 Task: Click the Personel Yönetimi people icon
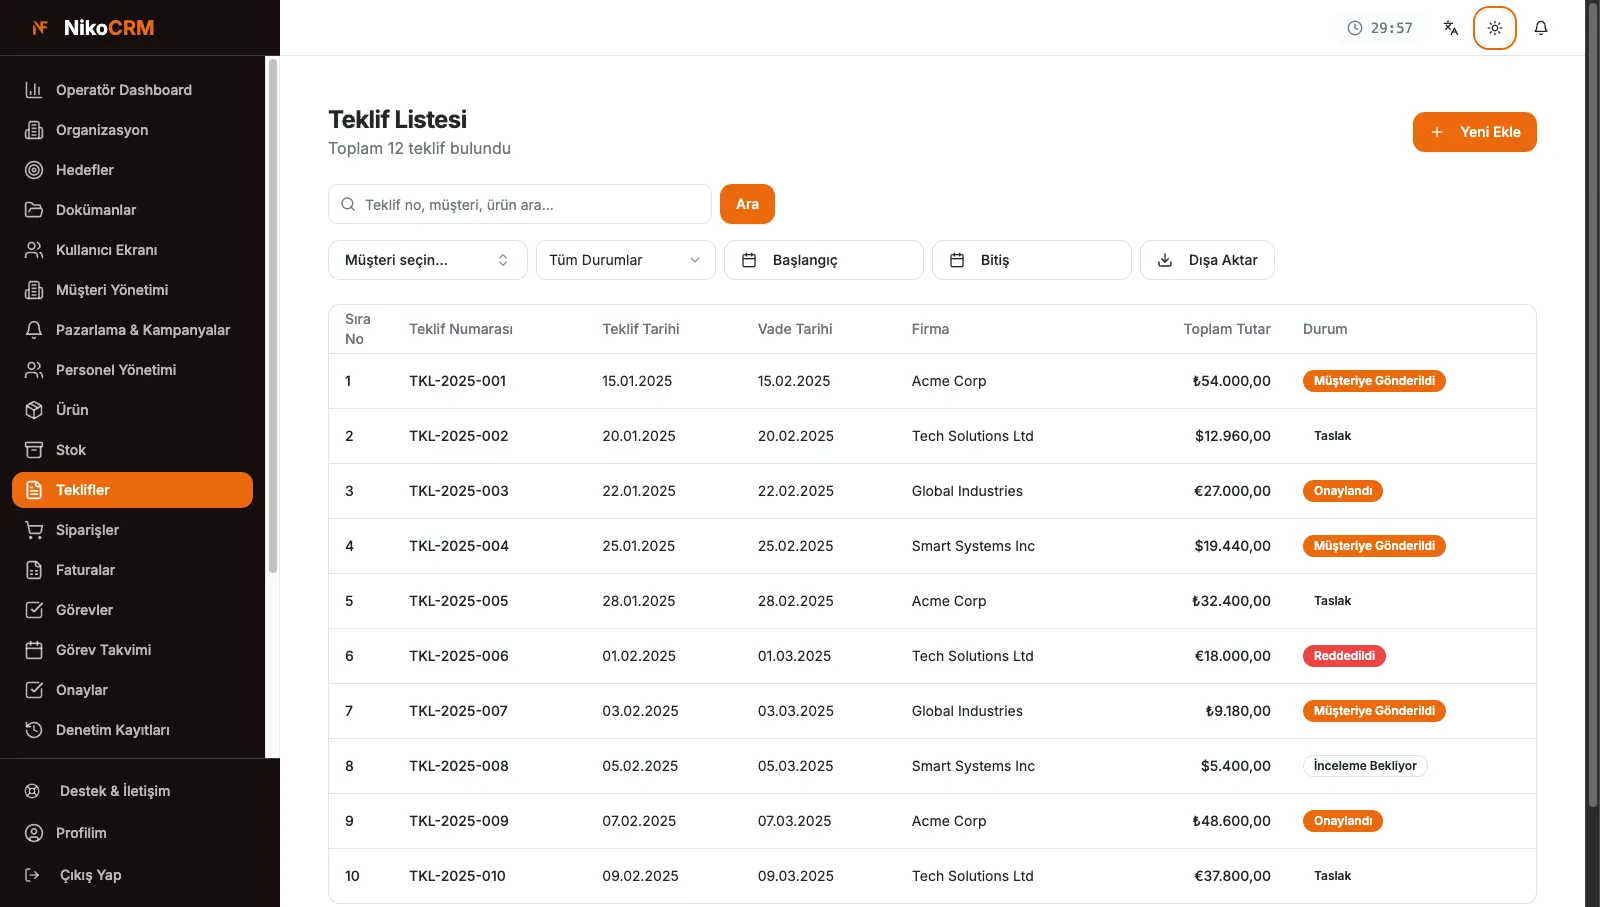pyautogui.click(x=34, y=370)
